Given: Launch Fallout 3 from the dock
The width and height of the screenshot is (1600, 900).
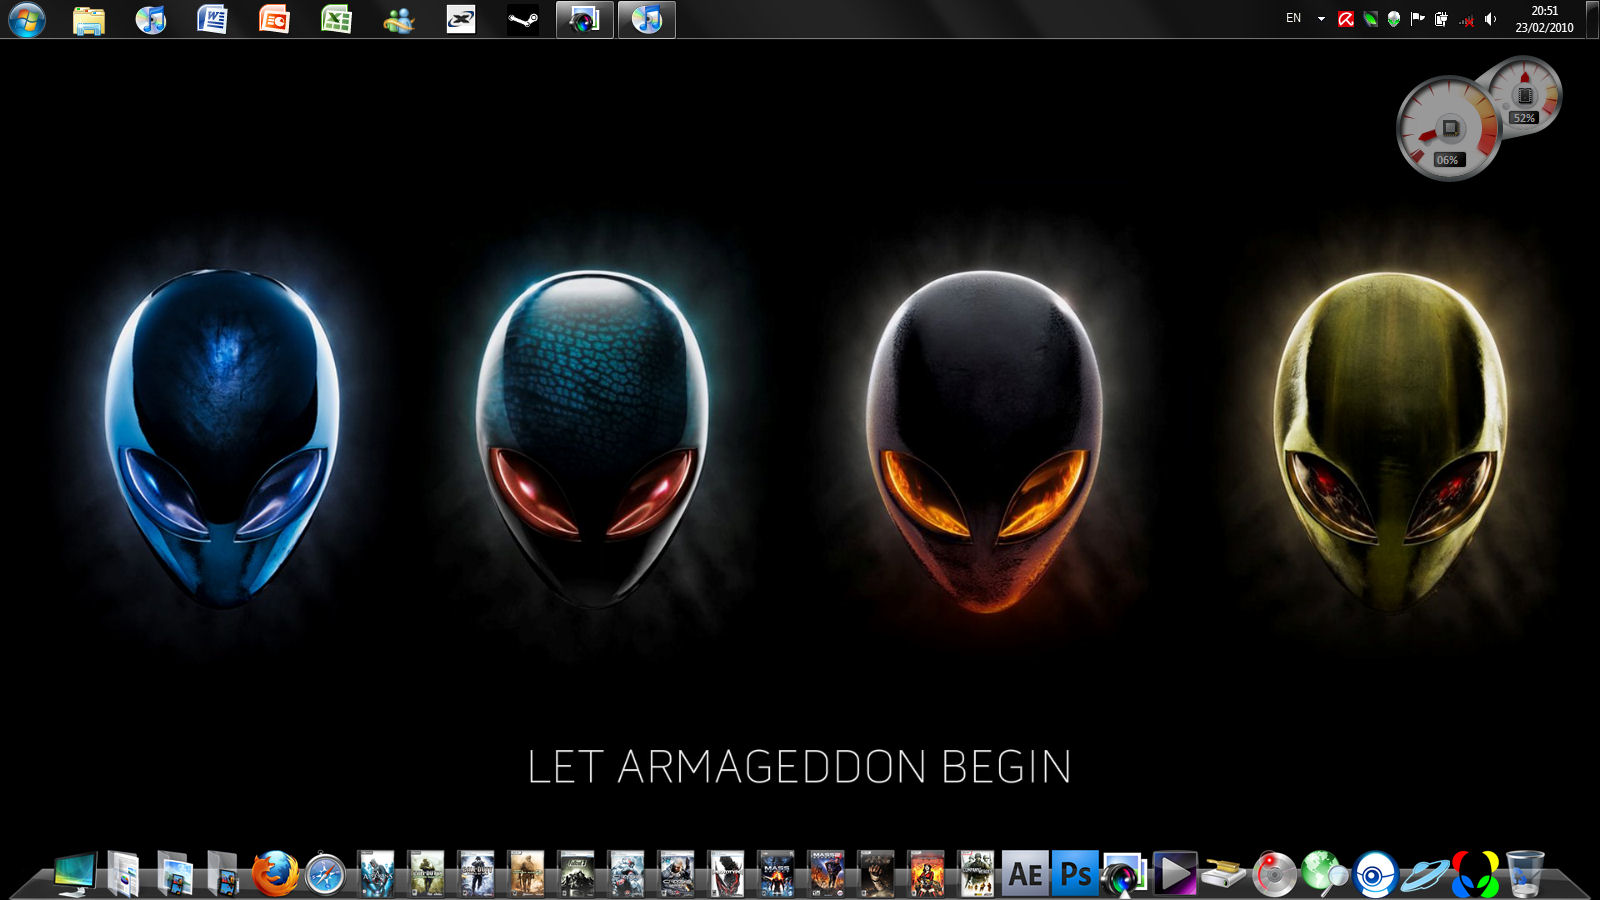Looking at the screenshot, I should (577, 873).
